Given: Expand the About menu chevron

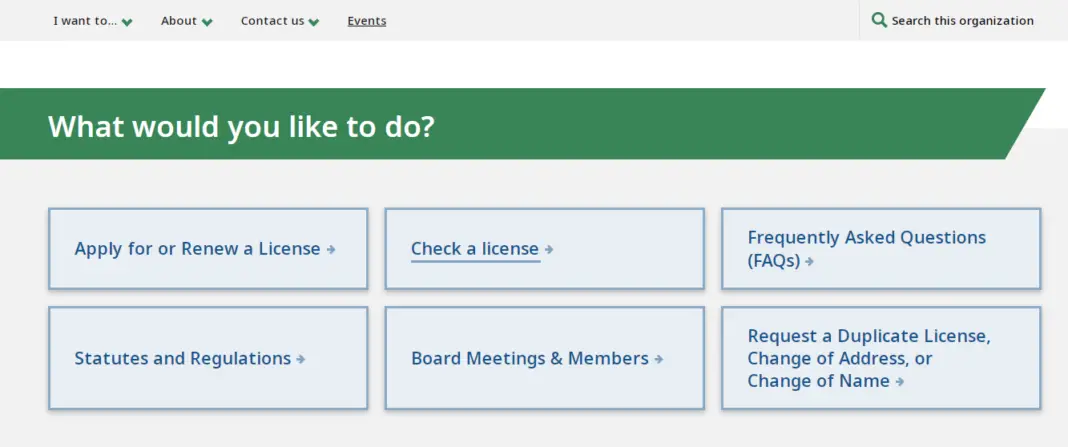Looking at the screenshot, I should (x=207, y=22).
